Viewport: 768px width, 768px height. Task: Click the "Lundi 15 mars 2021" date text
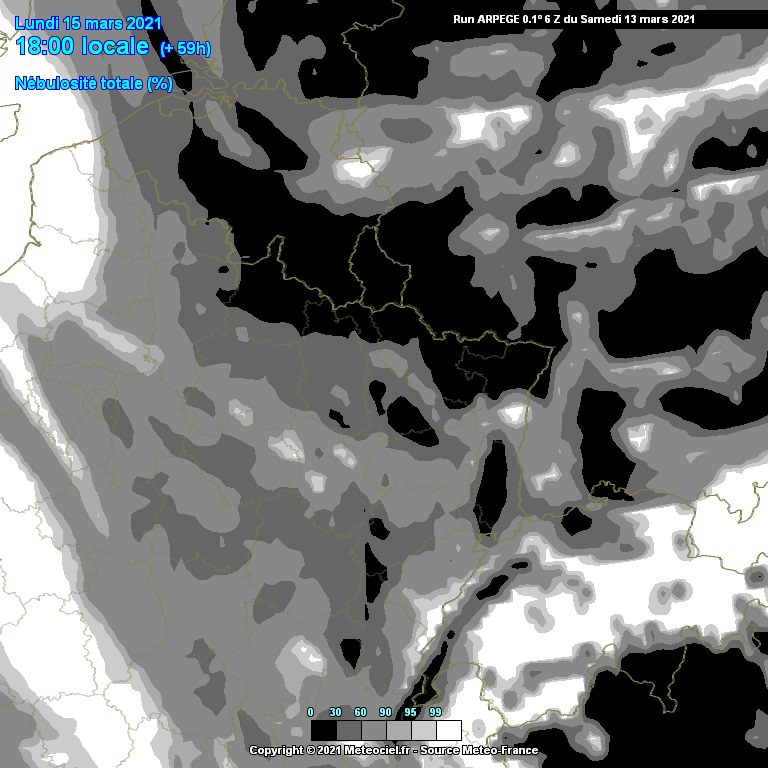pyautogui.click(x=88, y=23)
